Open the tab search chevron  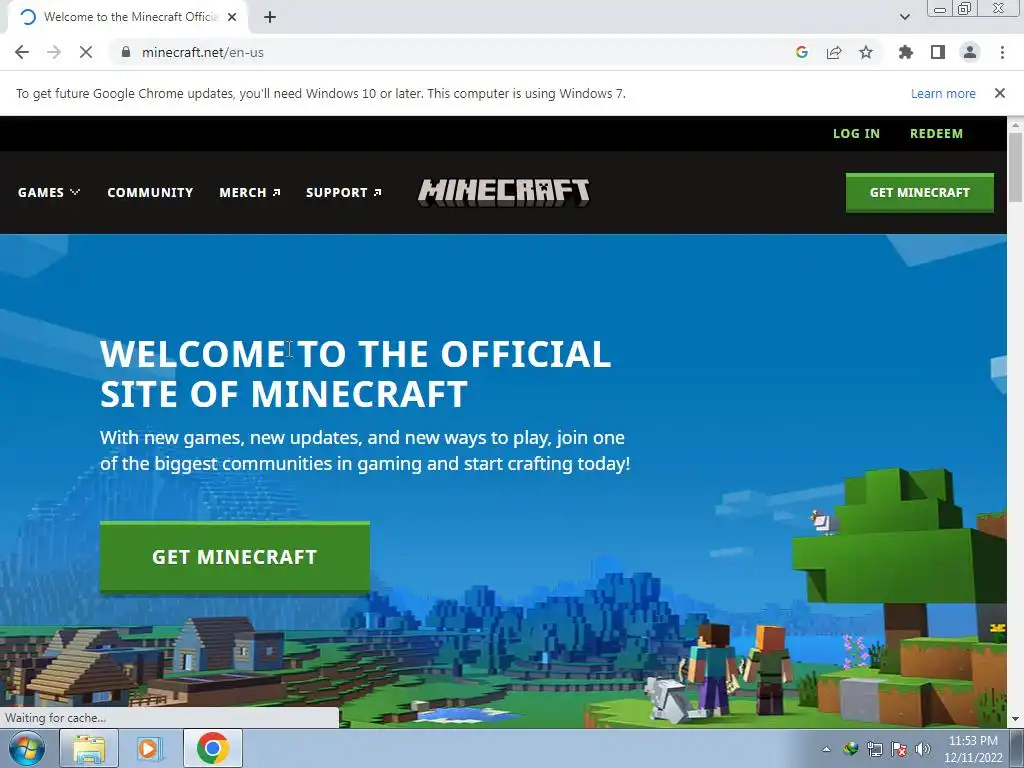904,17
